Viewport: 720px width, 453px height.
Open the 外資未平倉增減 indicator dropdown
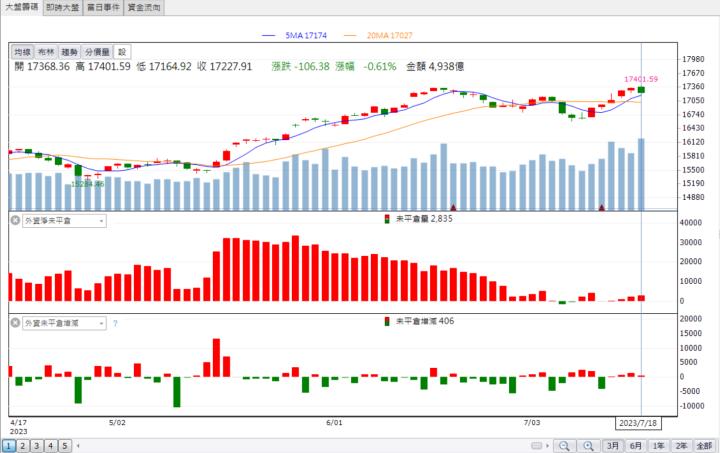click(64, 323)
